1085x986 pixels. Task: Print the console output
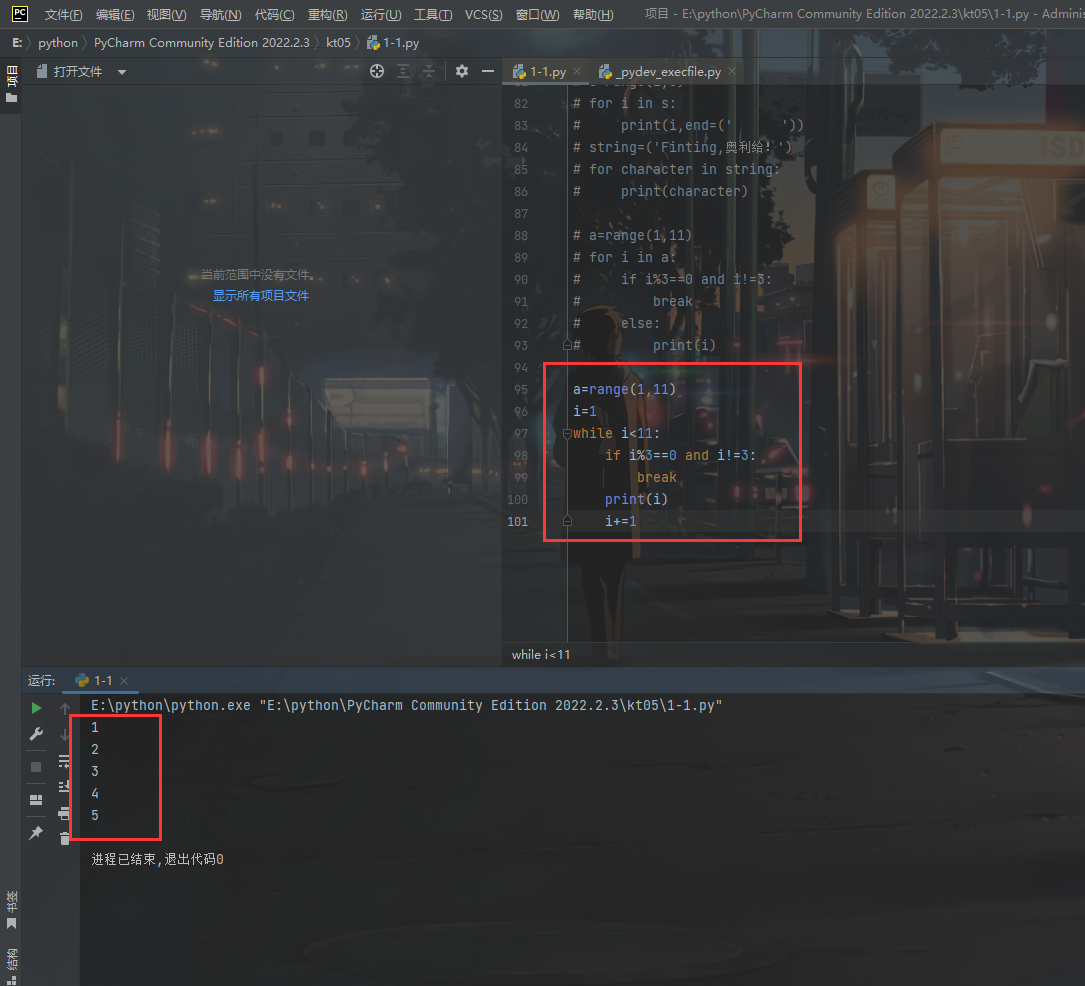[64, 813]
